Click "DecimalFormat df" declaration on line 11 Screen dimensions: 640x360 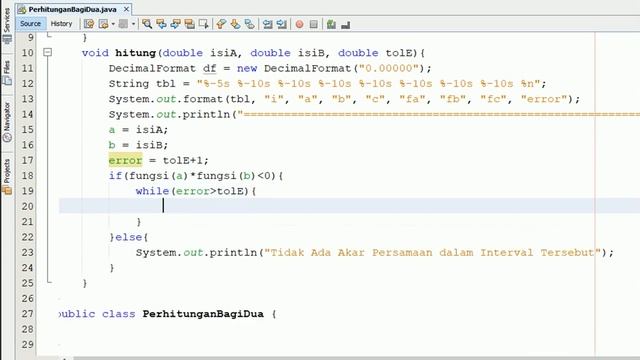click(x=162, y=69)
